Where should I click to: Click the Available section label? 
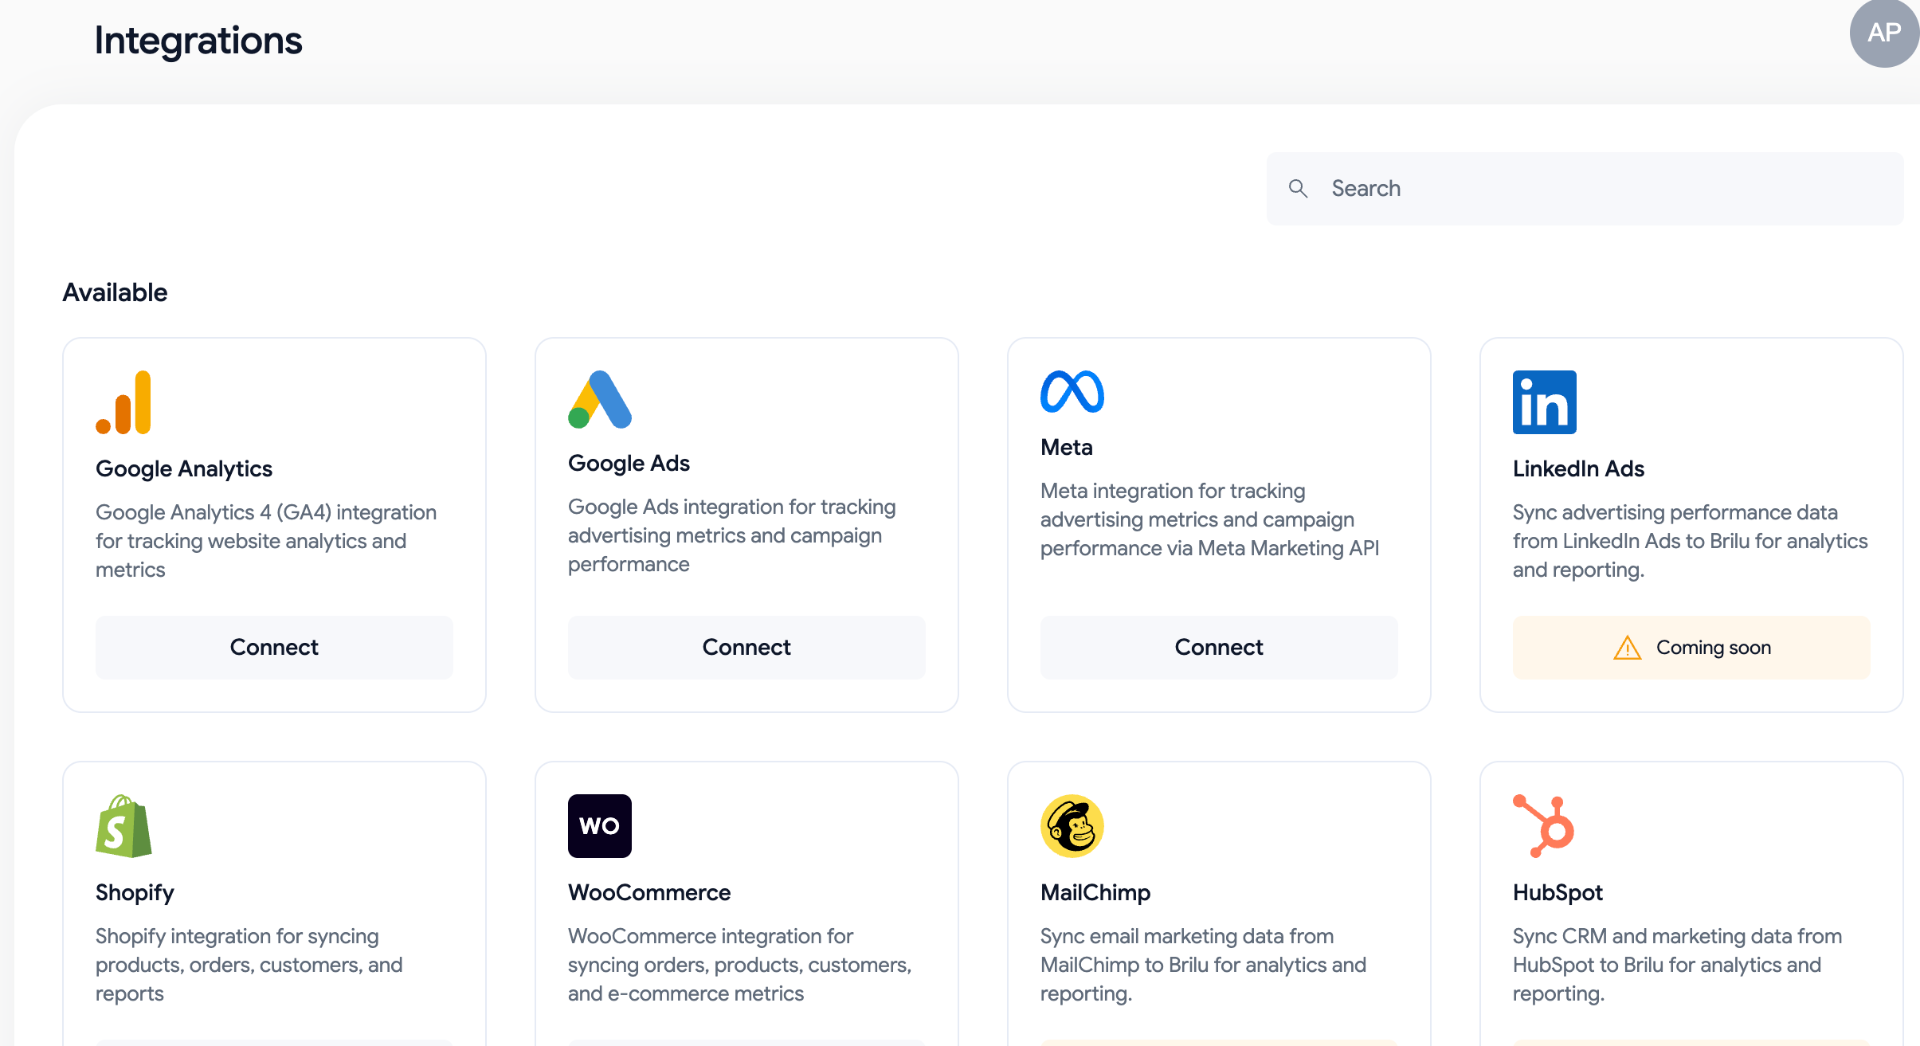pyautogui.click(x=115, y=292)
